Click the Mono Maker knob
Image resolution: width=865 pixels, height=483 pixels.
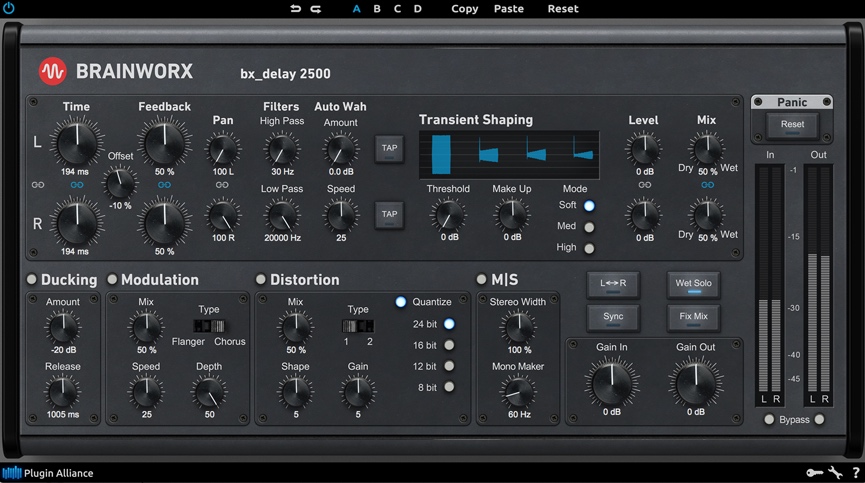[x=518, y=392]
